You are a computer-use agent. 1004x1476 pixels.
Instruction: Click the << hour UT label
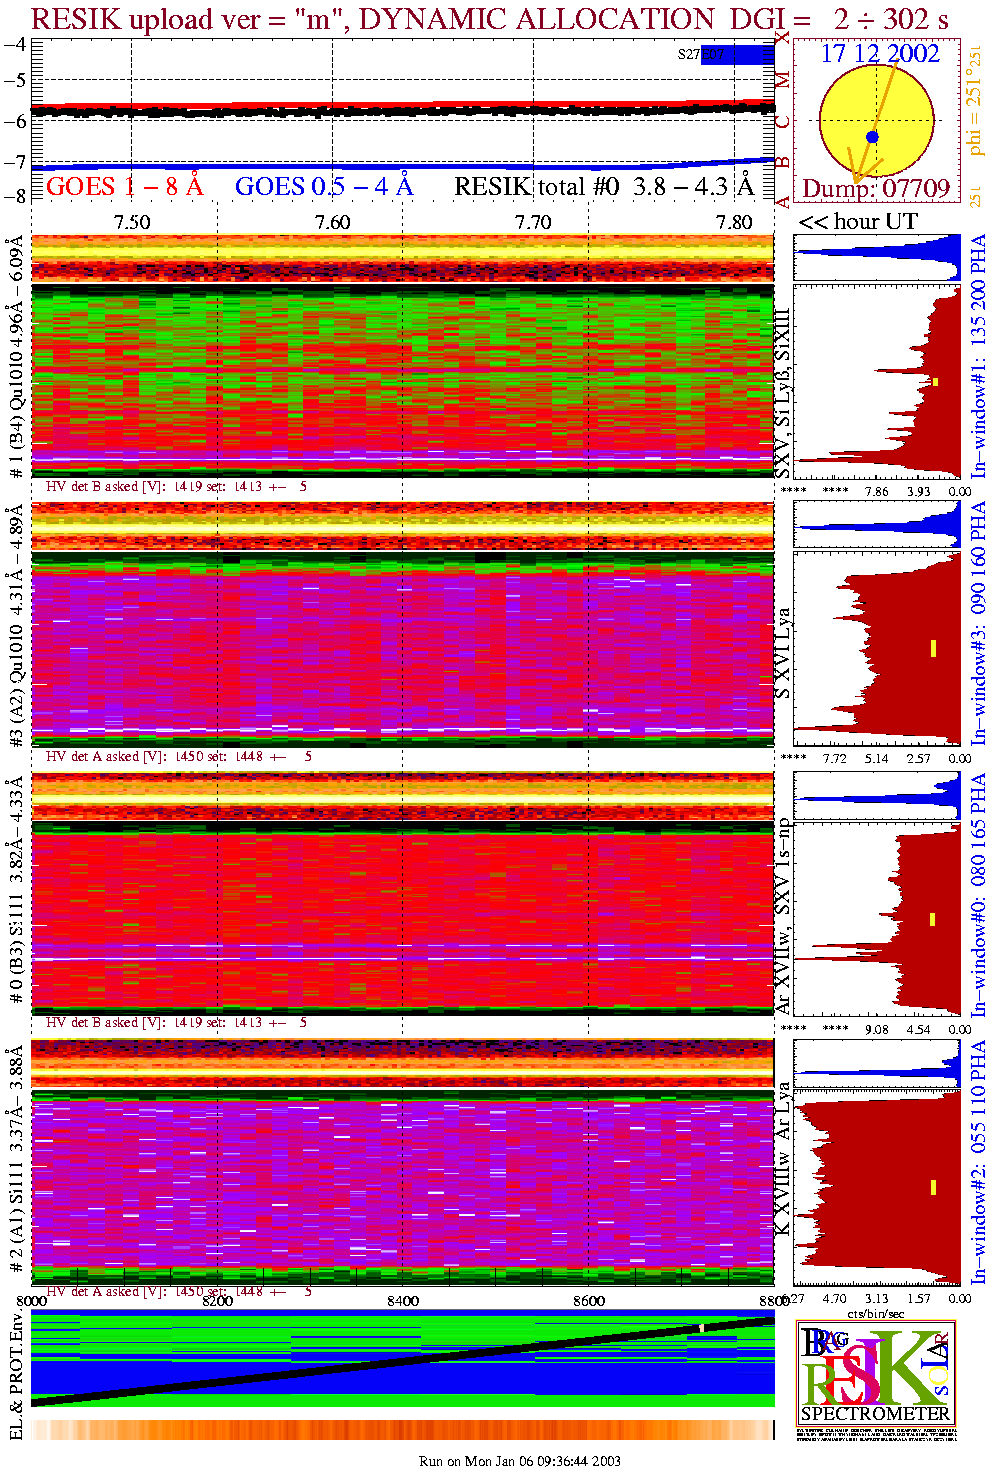pyautogui.click(x=857, y=222)
